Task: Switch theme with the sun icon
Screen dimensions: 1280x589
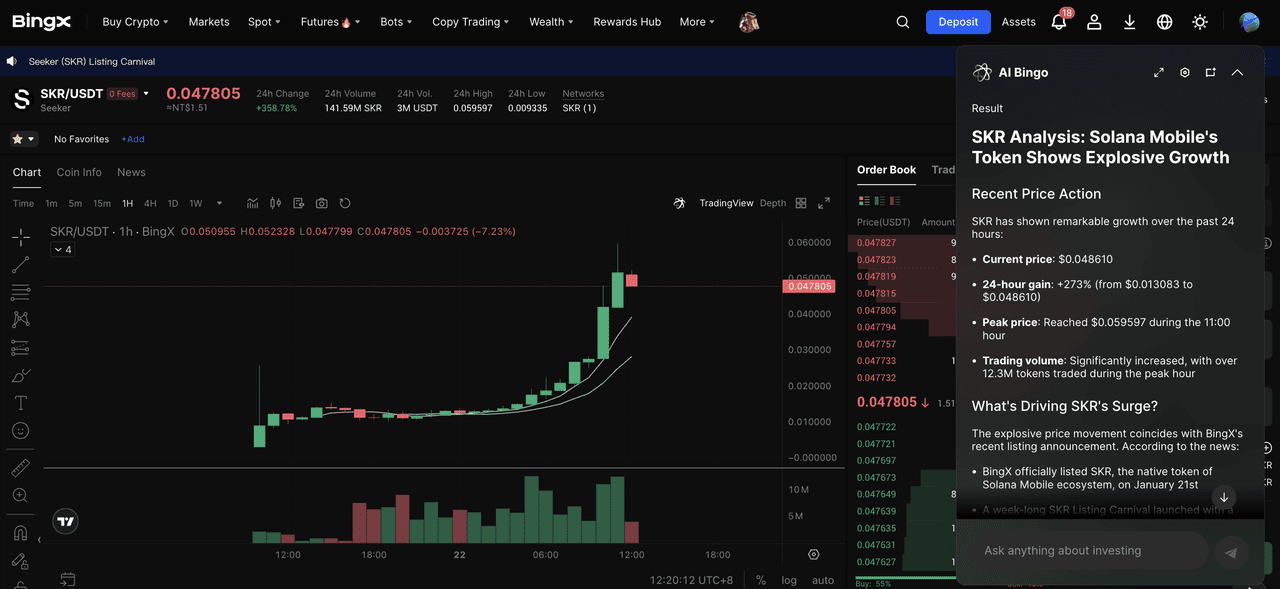Action: 1200,22
